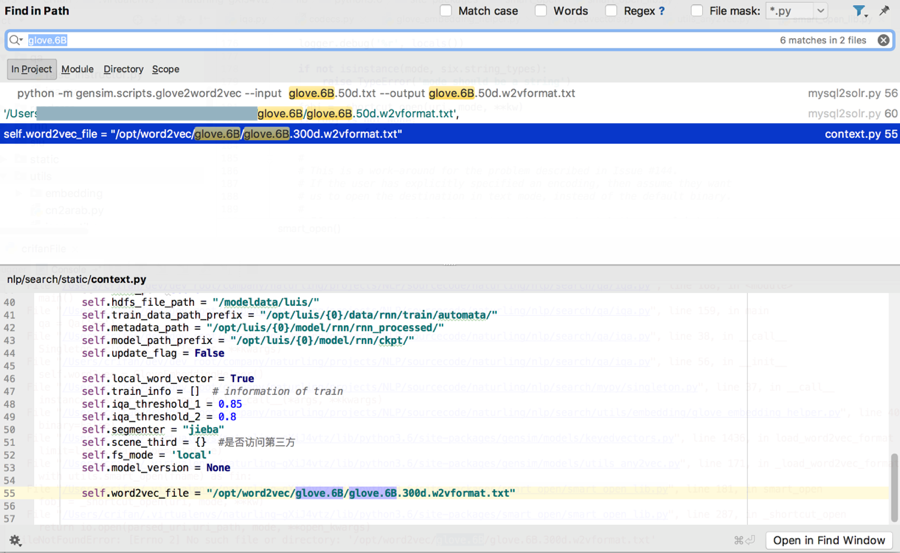Click the Open in Find Window button

pos(829,540)
